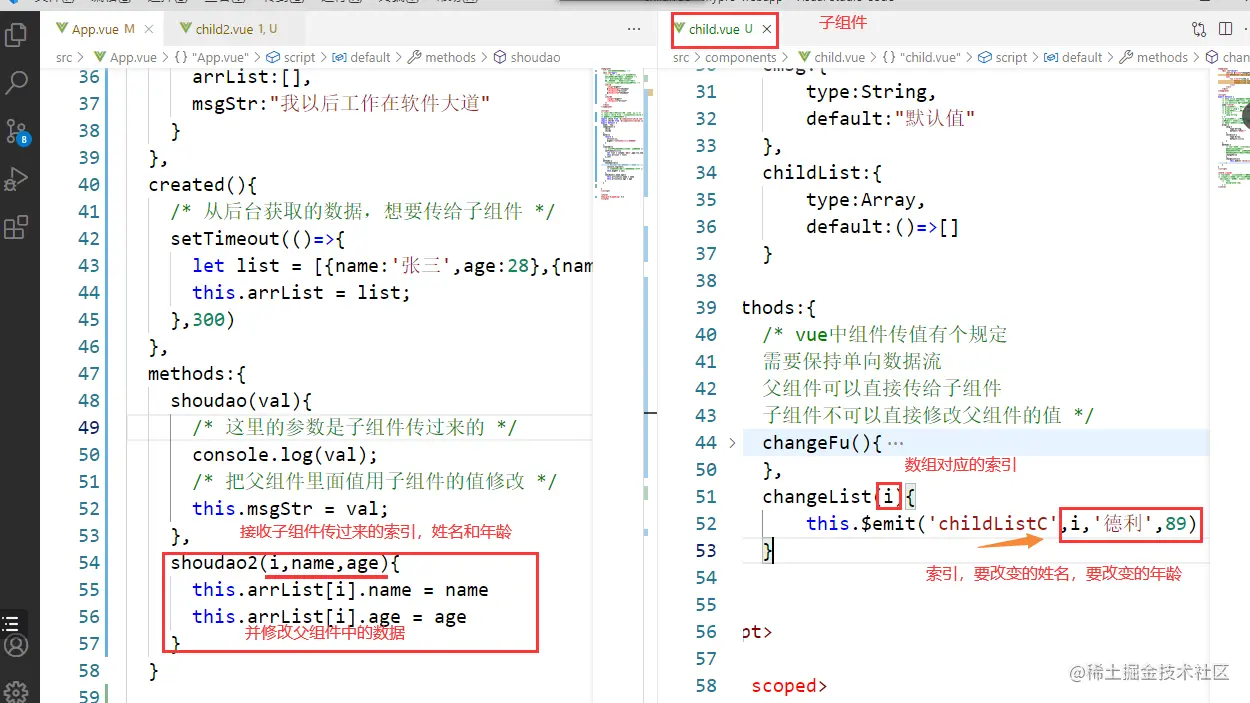Open the Manage gear settings icon
This screenshot has height=703, width=1250.
point(16,691)
